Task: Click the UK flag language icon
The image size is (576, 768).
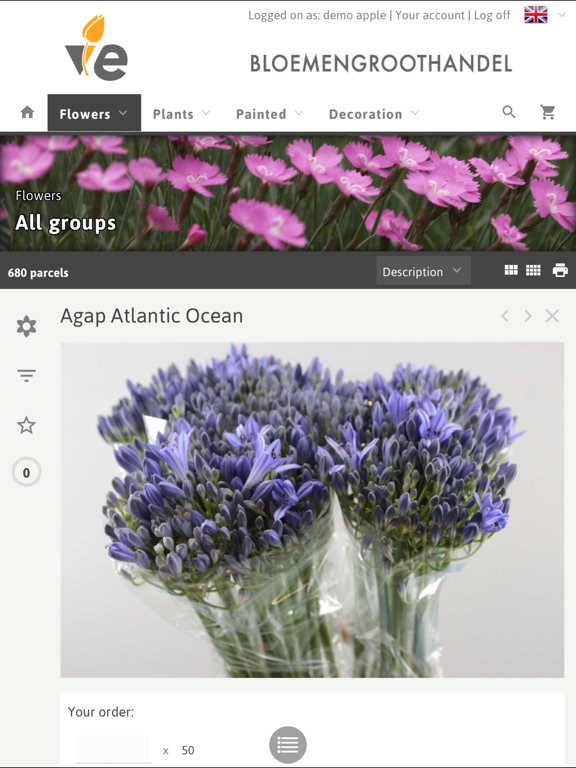Action: pyautogui.click(x=536, y=15)
